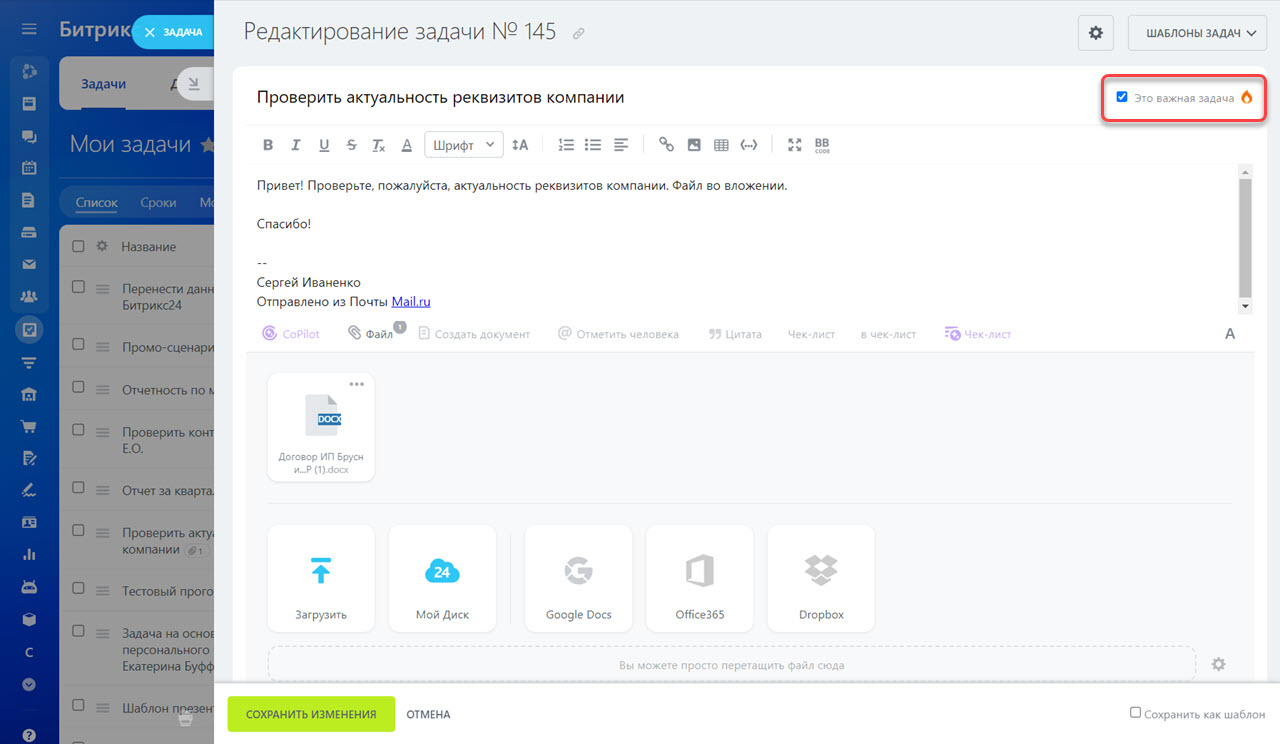Insert spoiler block icon

[x=749, y=145]
